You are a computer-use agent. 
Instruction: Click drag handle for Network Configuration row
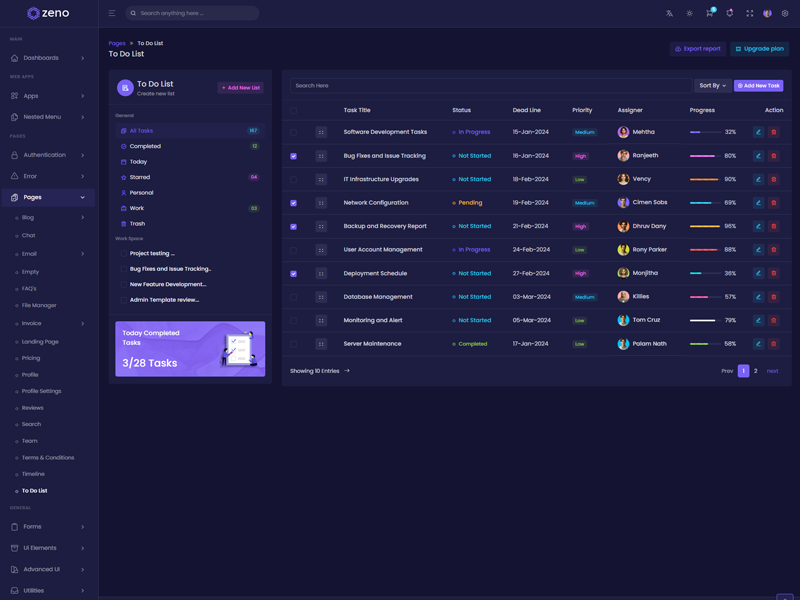(321, 203)
